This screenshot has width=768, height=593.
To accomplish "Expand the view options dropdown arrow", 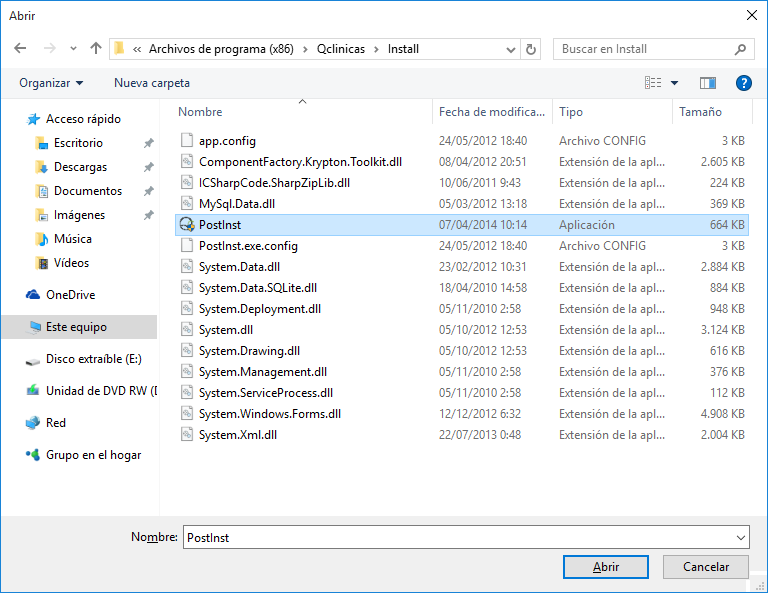I will pos(674,83).
